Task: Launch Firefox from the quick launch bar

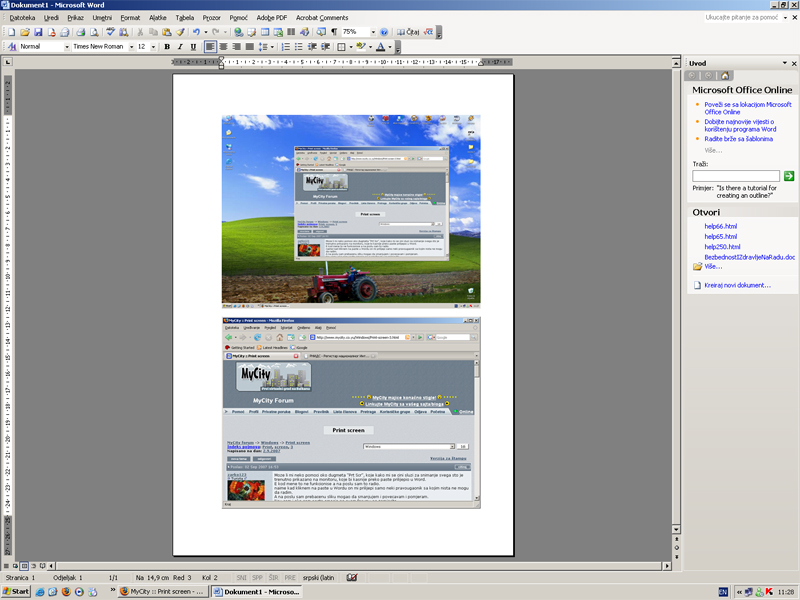Action: 66,591
